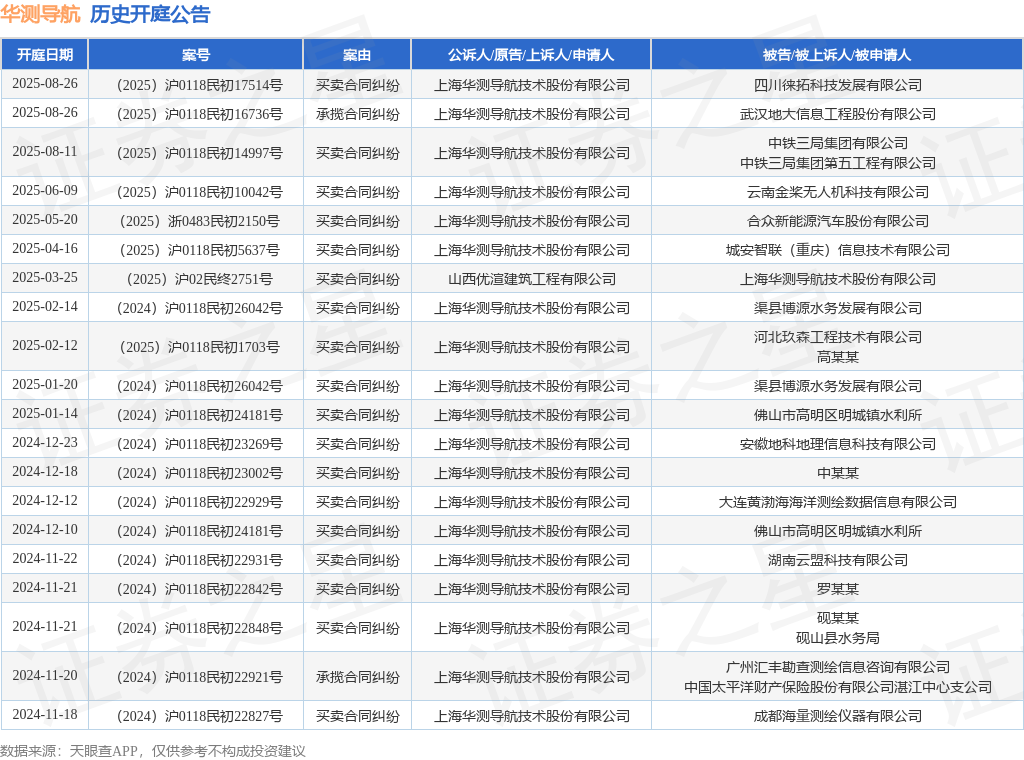This screenshot has width=1024, height=760.
Task: Click the 华测导航 title text
Action: pyautogui.click(x=40, y=14)
